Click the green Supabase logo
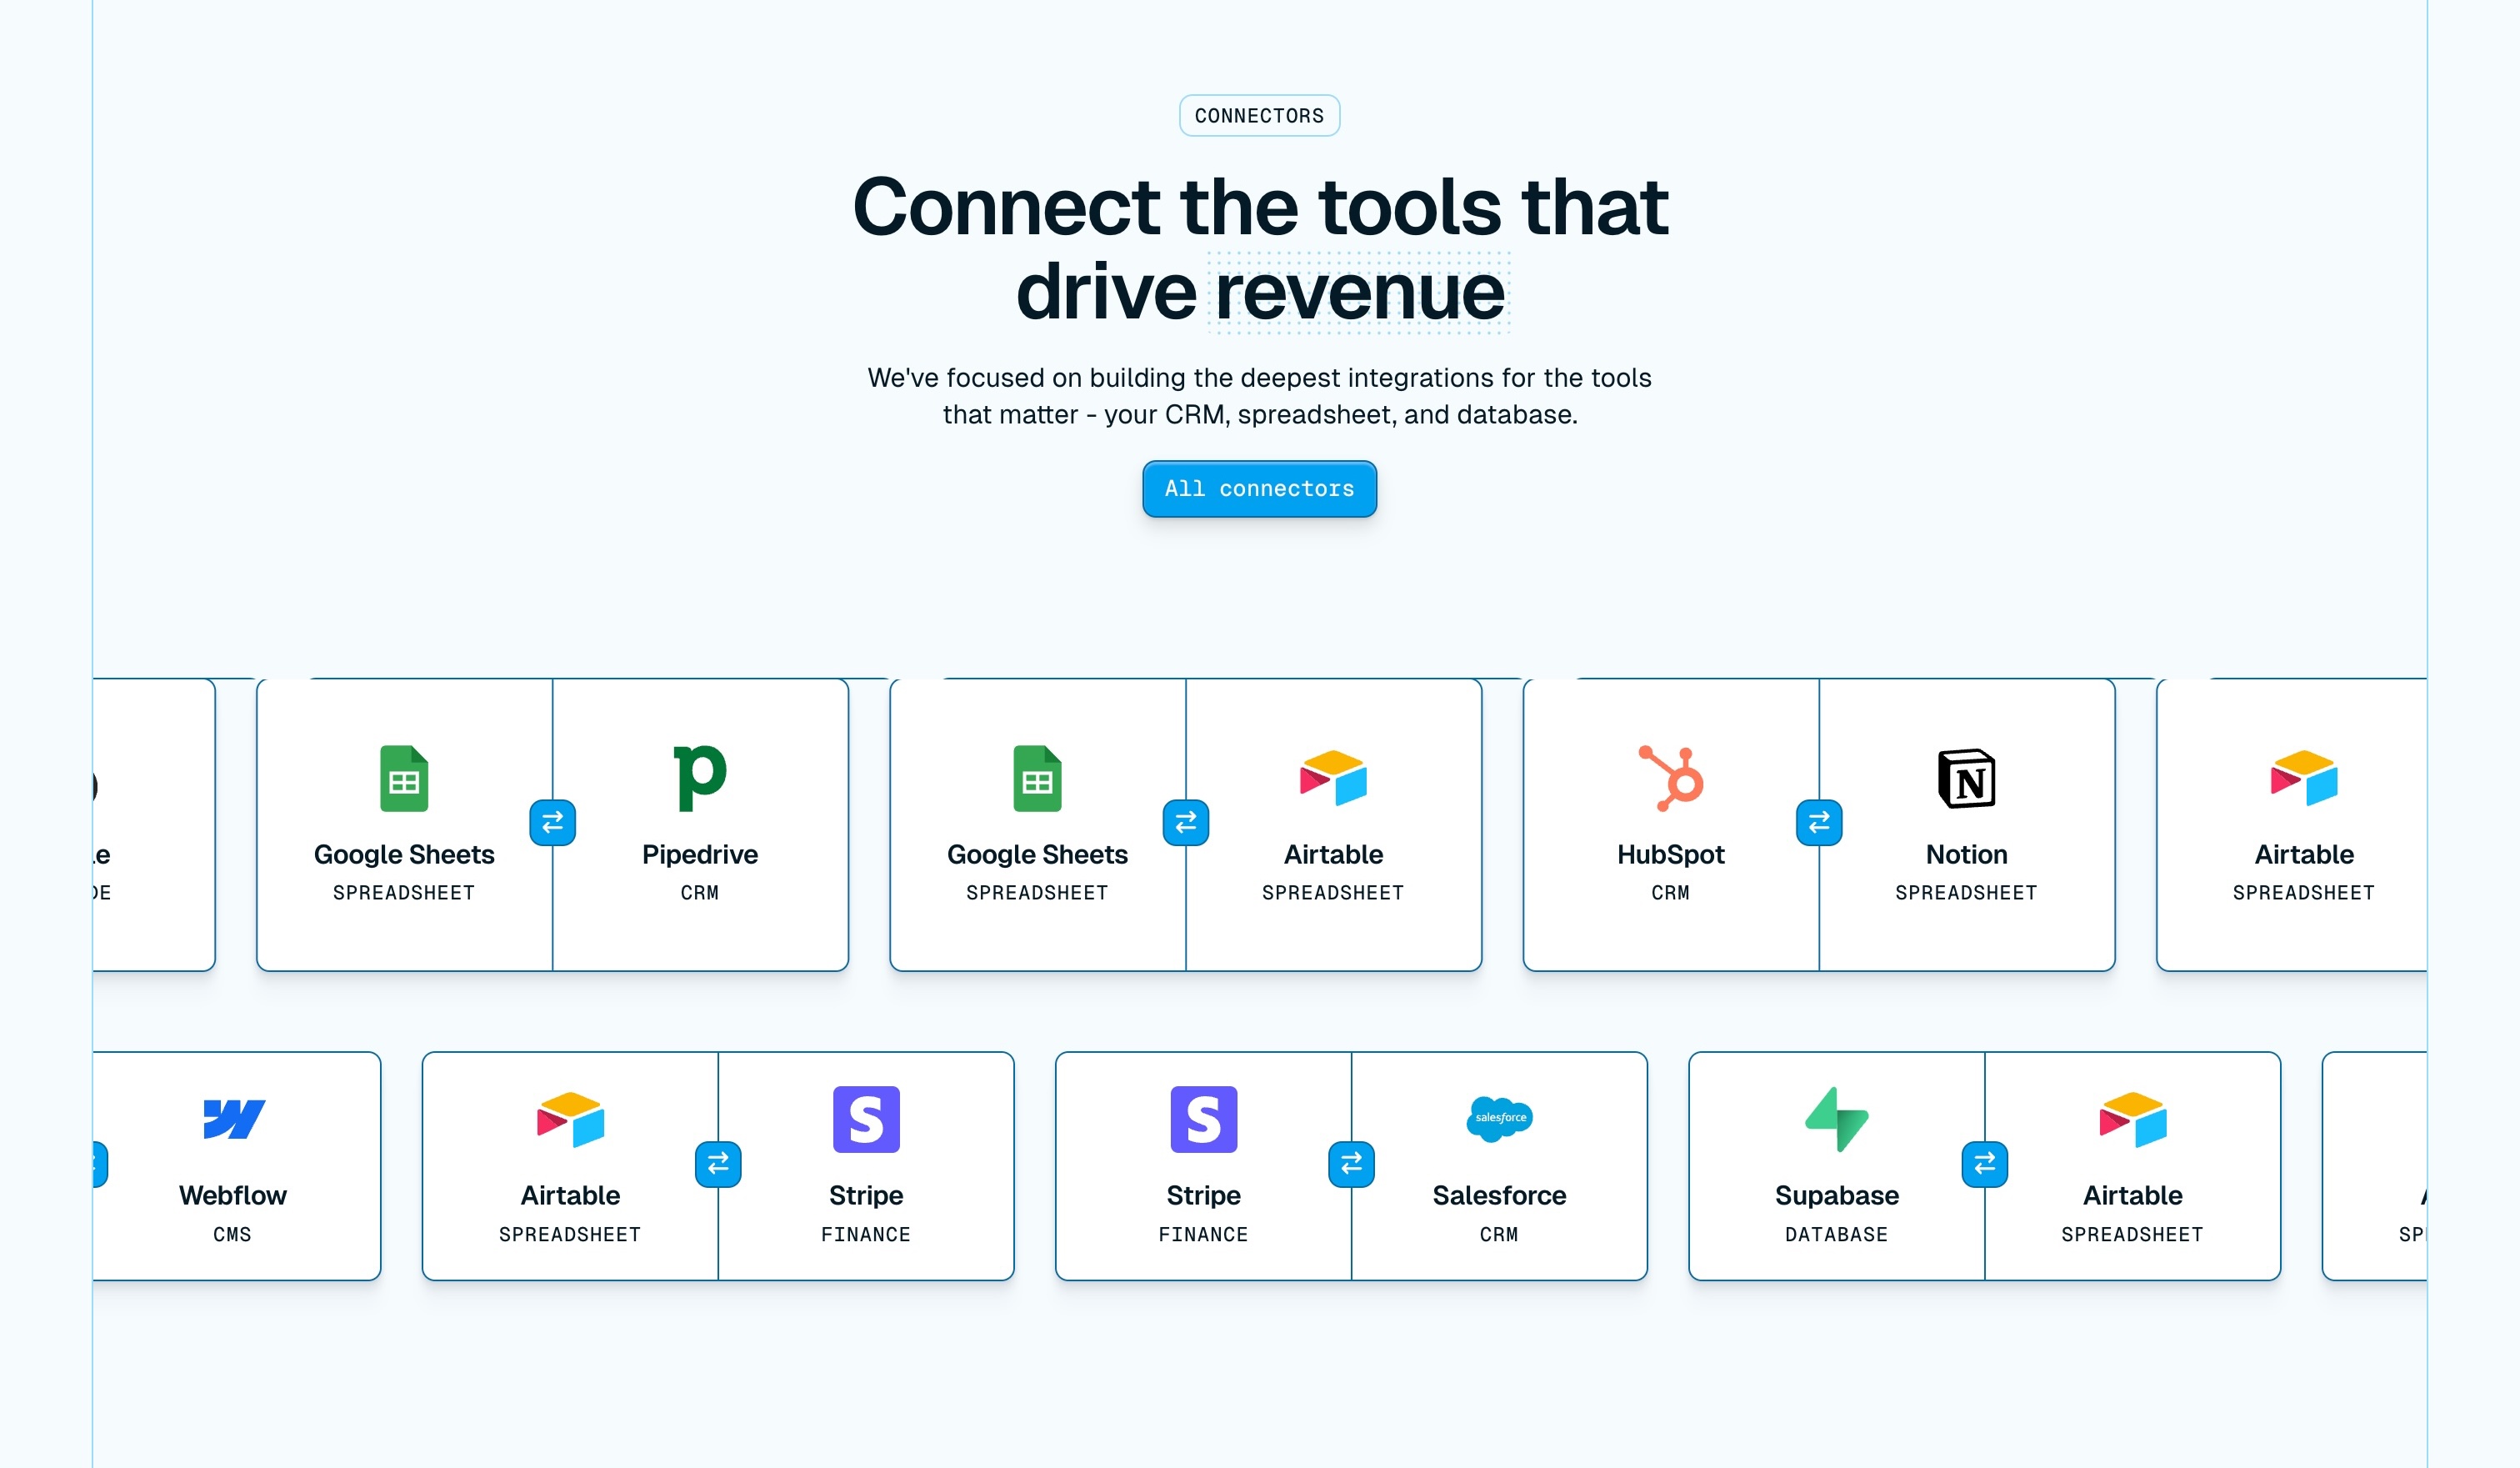2520x1468 pixels. (1837, 1119)
